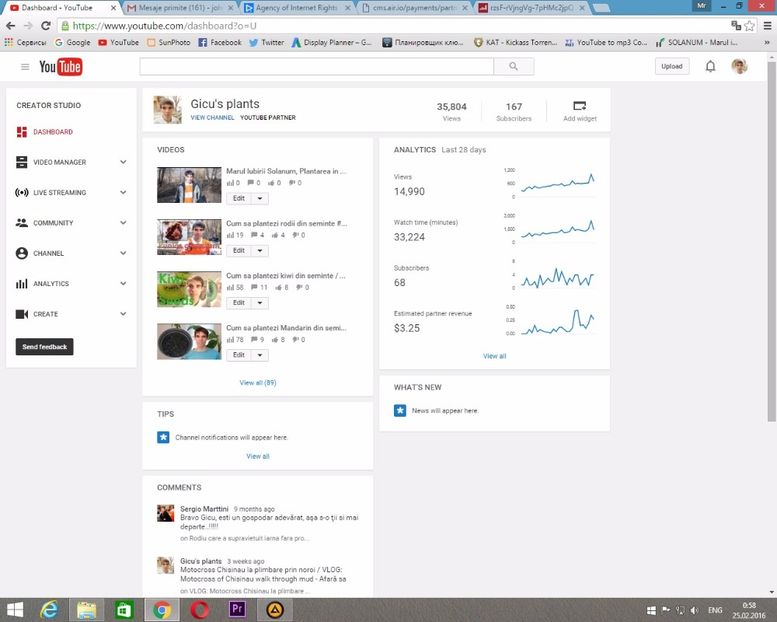
Task: Click the star icon in What's New
Action: click(400, 410)
